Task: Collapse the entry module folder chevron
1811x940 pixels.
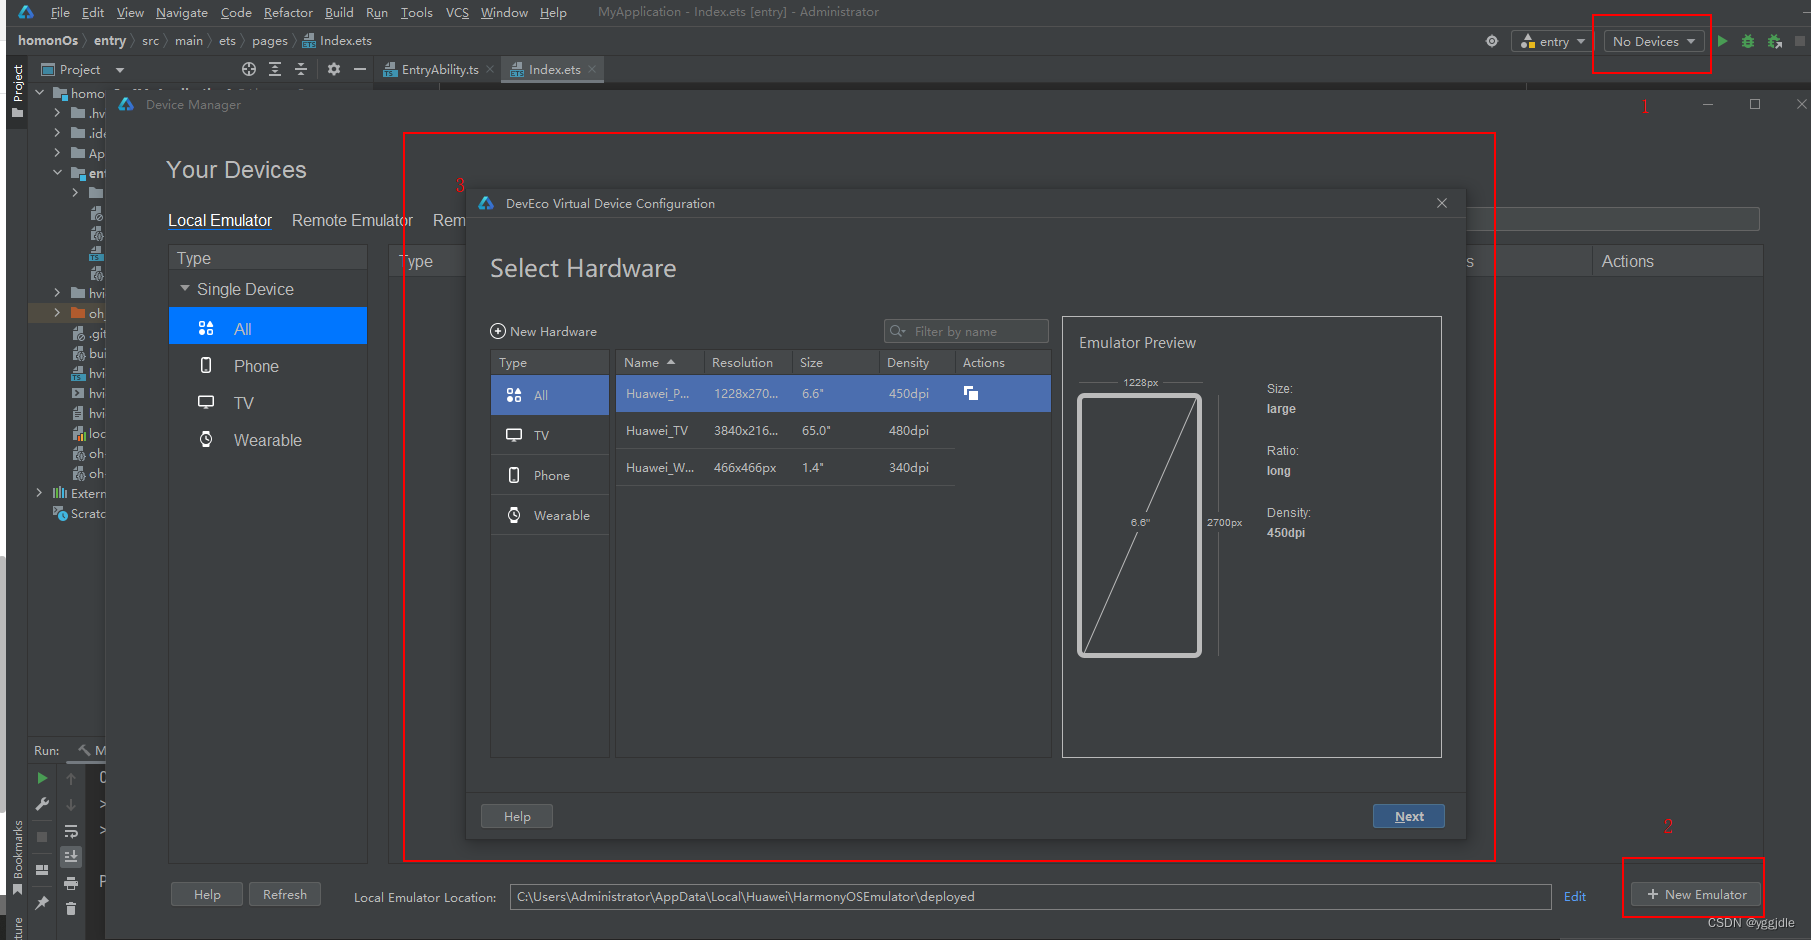Action: coord(57,173)
